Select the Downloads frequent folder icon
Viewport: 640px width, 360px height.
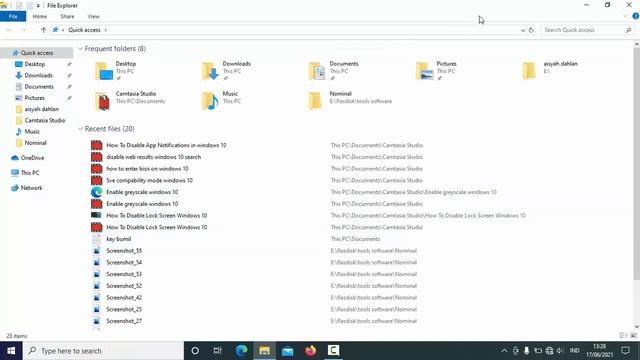211,71
